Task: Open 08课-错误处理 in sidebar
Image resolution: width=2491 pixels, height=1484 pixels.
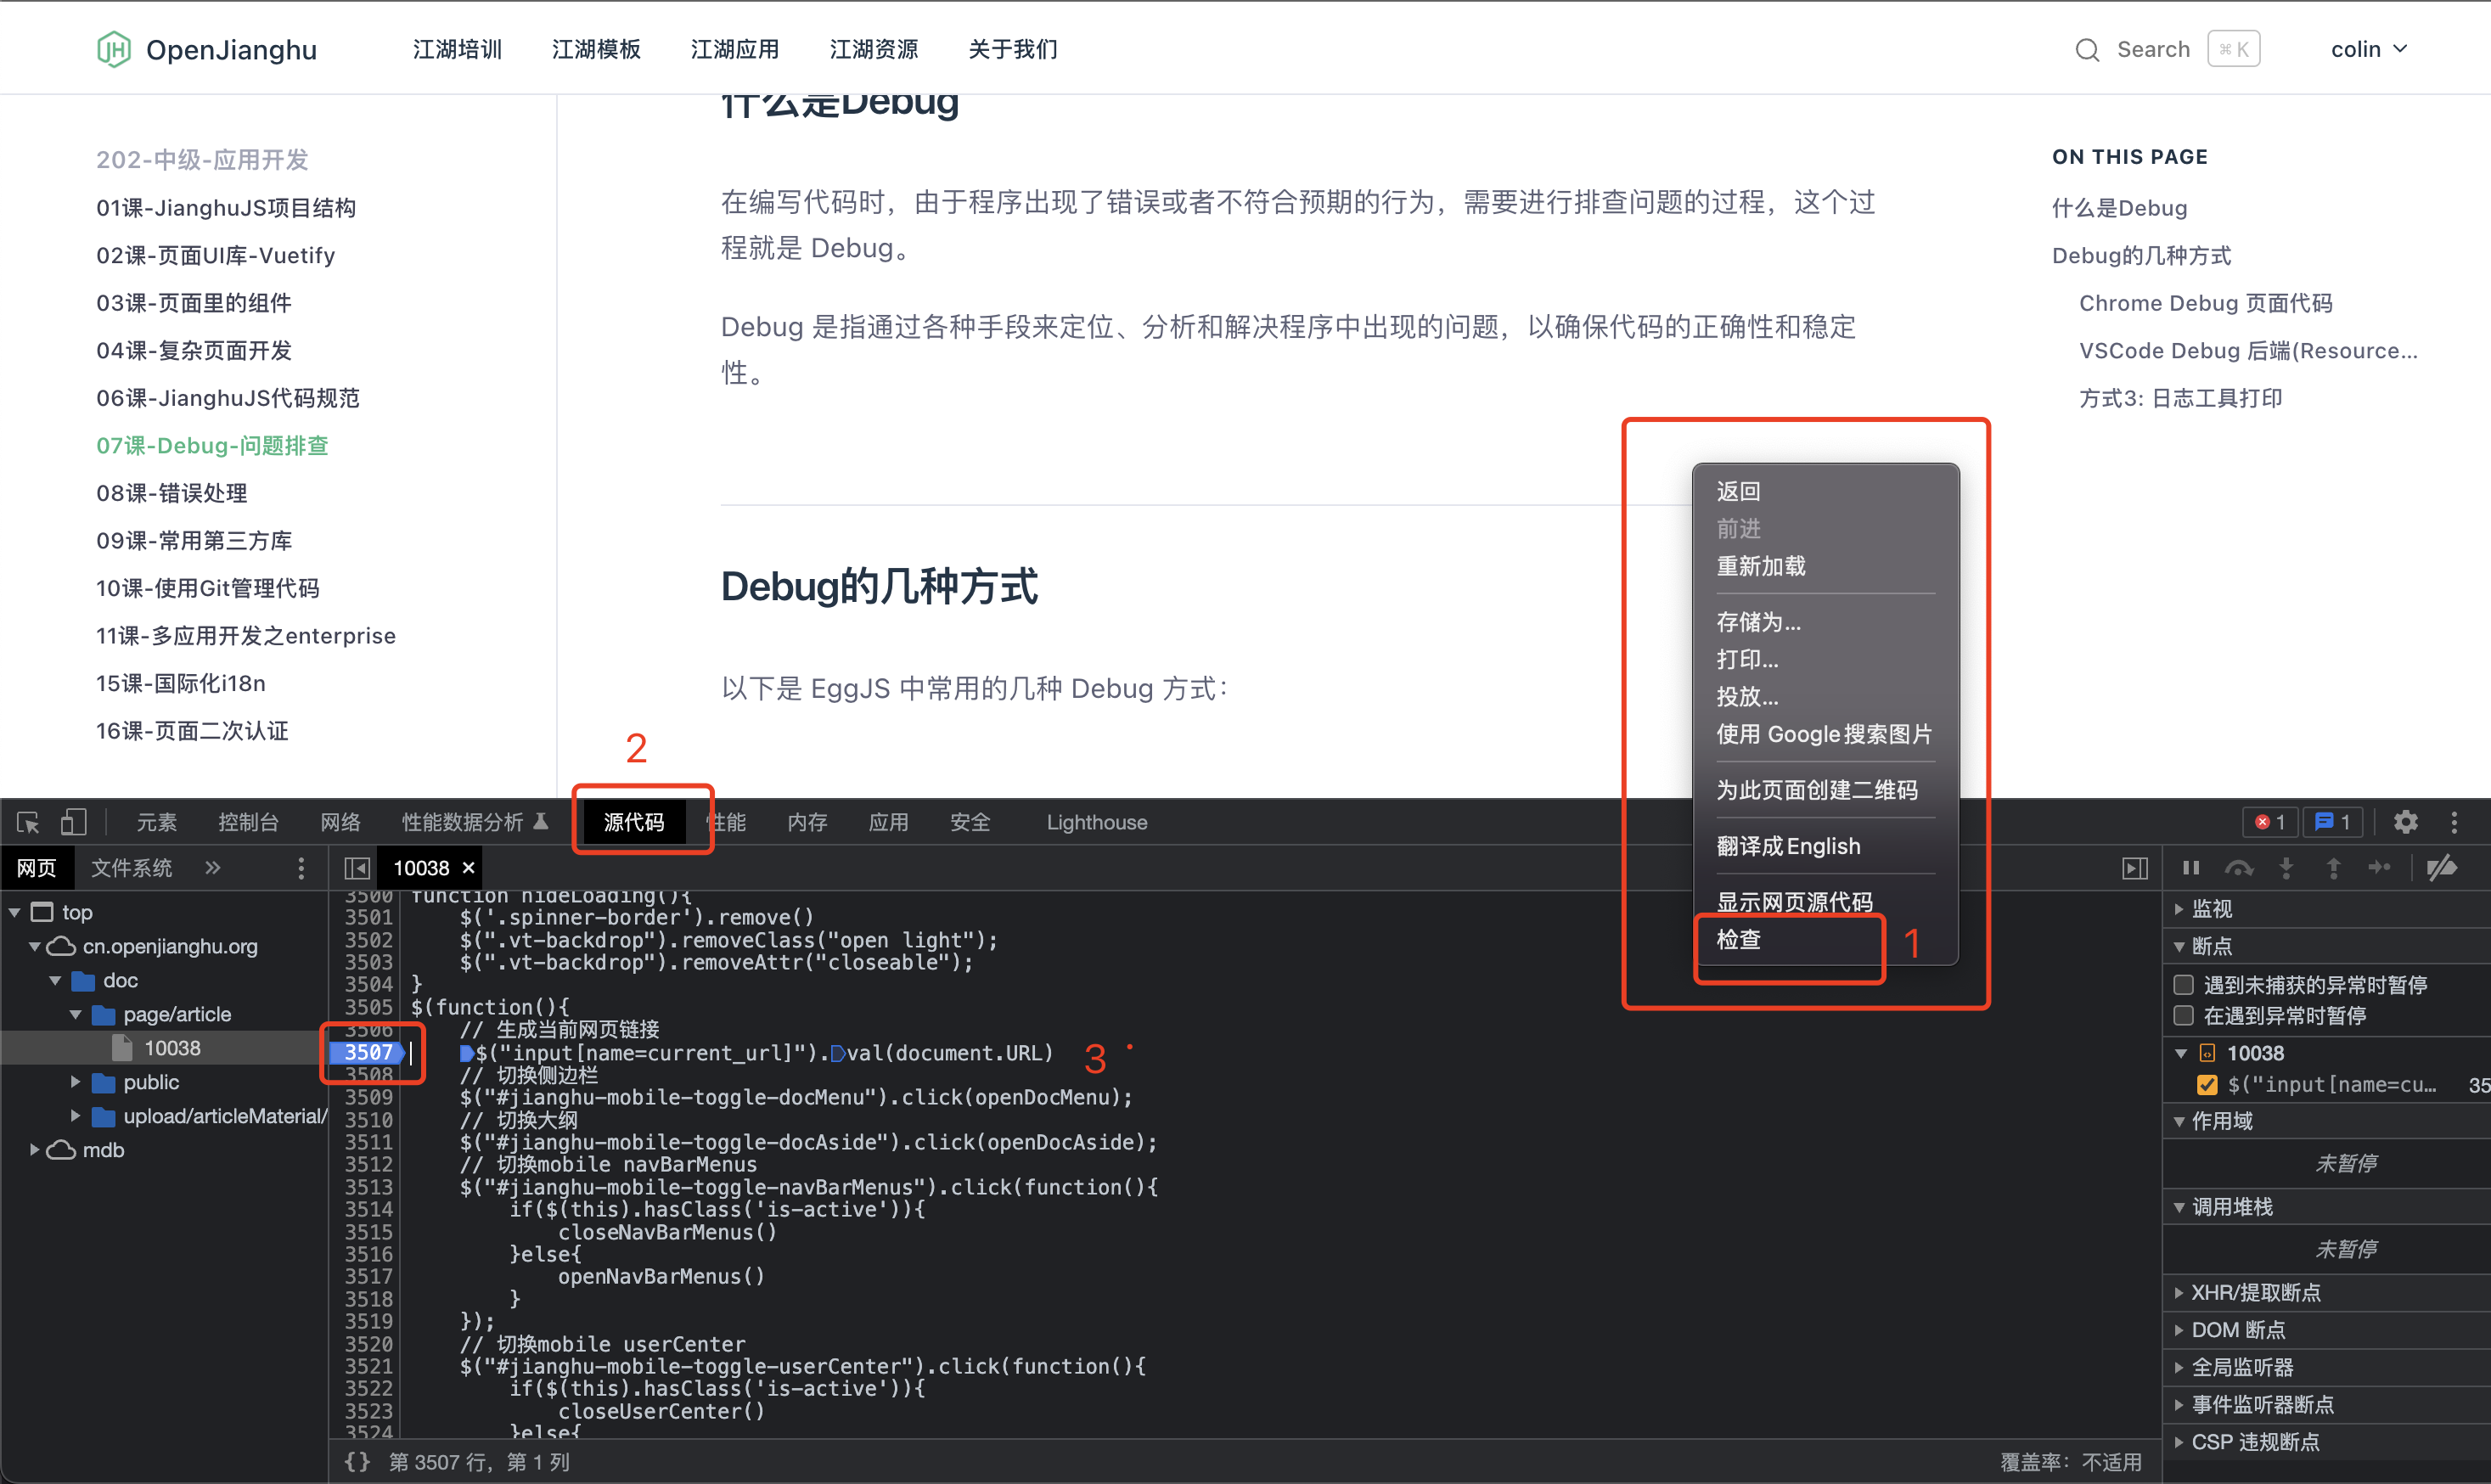Action: (x=172, y=493)
